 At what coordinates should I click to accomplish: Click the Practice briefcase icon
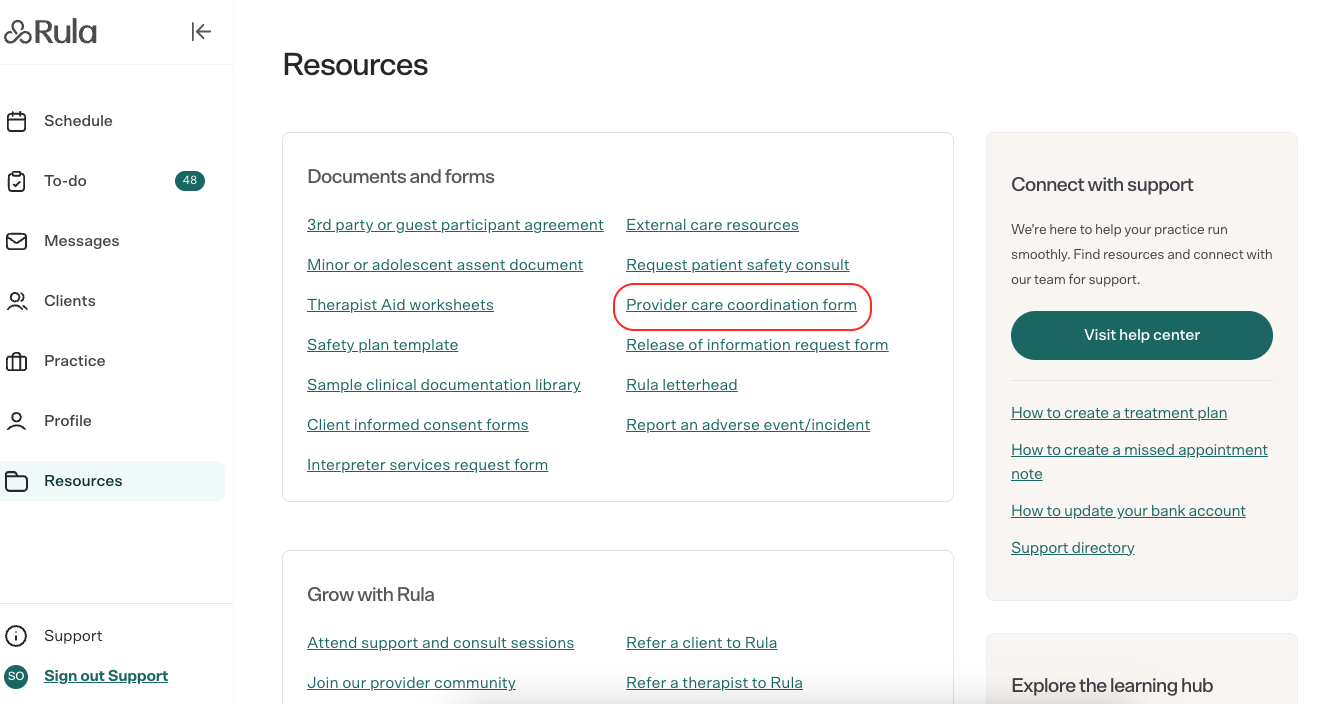coord(17,361)
